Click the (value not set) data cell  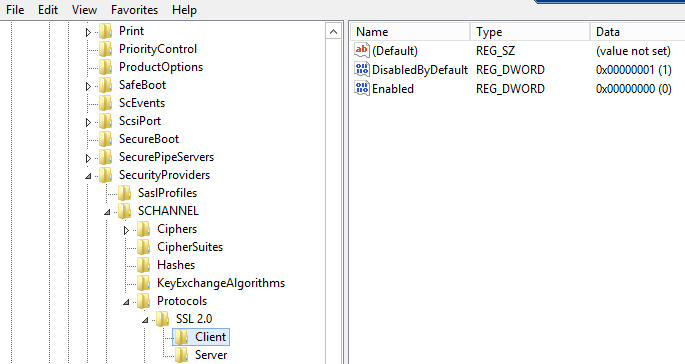tap(633, 51)
